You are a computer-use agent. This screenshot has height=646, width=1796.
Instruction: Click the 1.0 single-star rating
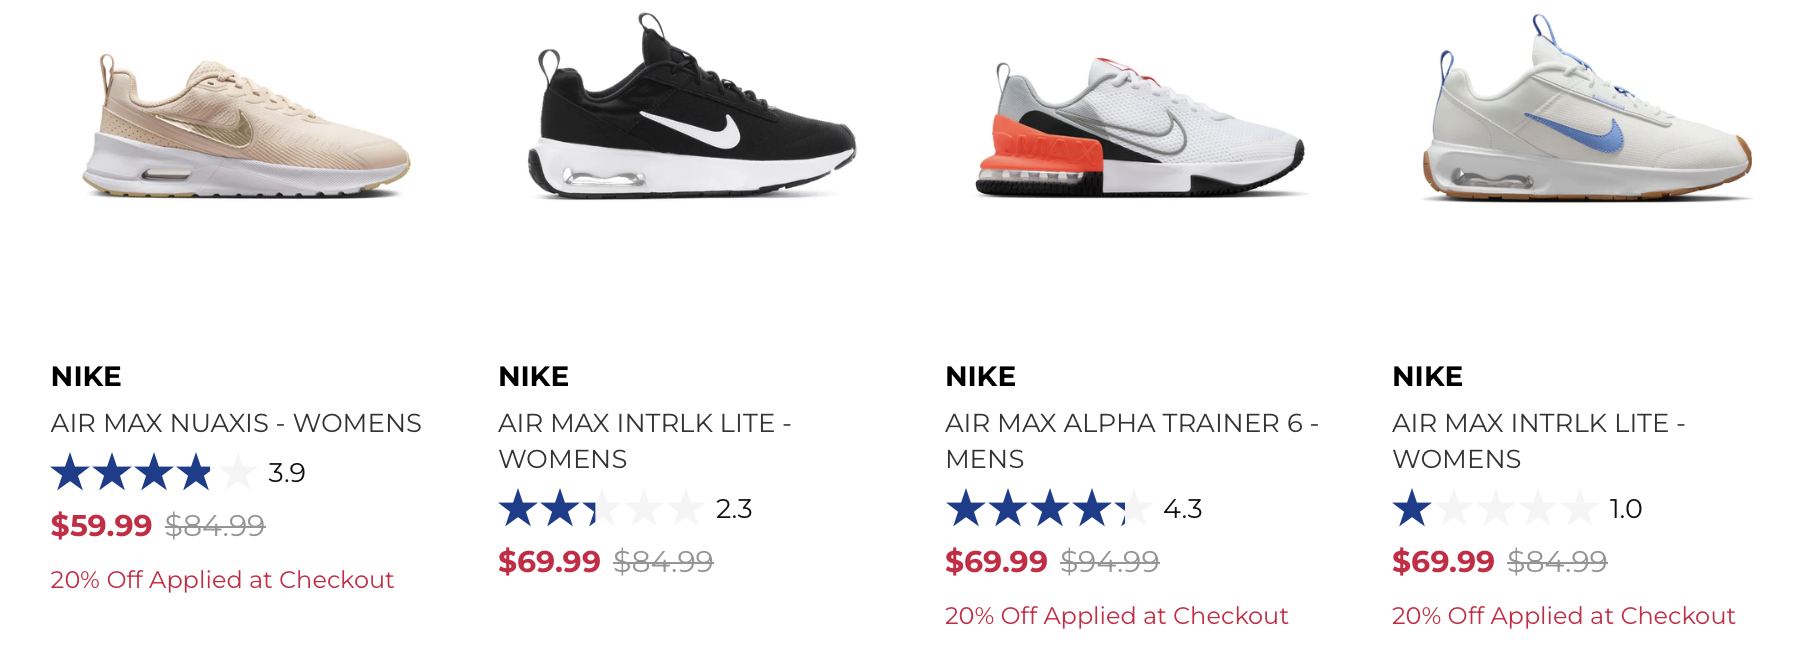pos(1517,509)
